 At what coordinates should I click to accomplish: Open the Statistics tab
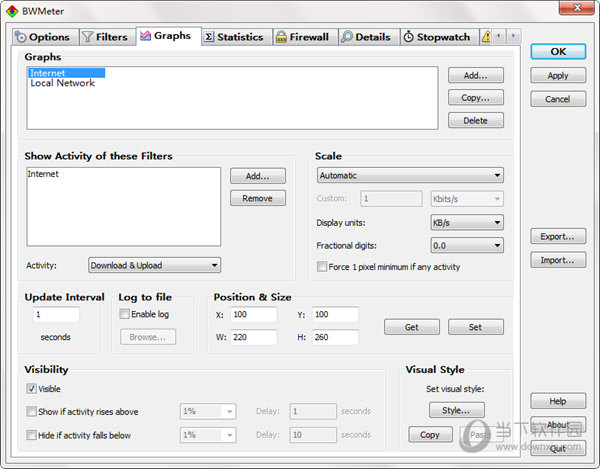click(x=237, y=37)
